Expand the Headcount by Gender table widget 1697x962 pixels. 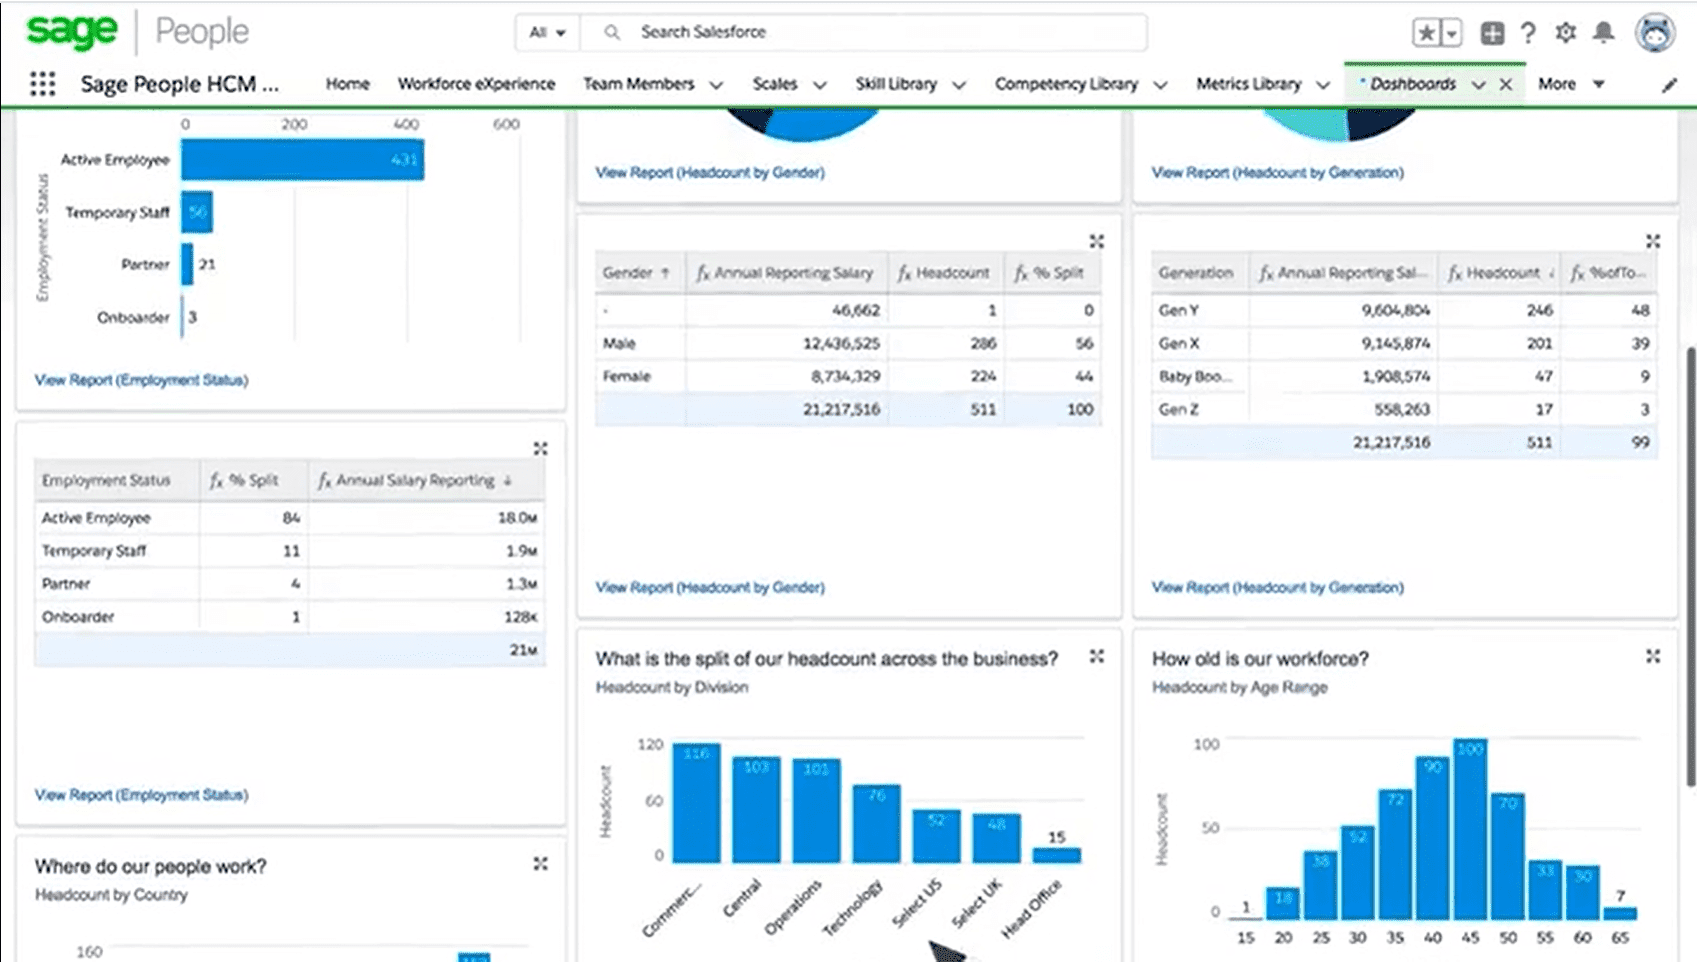pyautogui.click(x=1097, y=241)
